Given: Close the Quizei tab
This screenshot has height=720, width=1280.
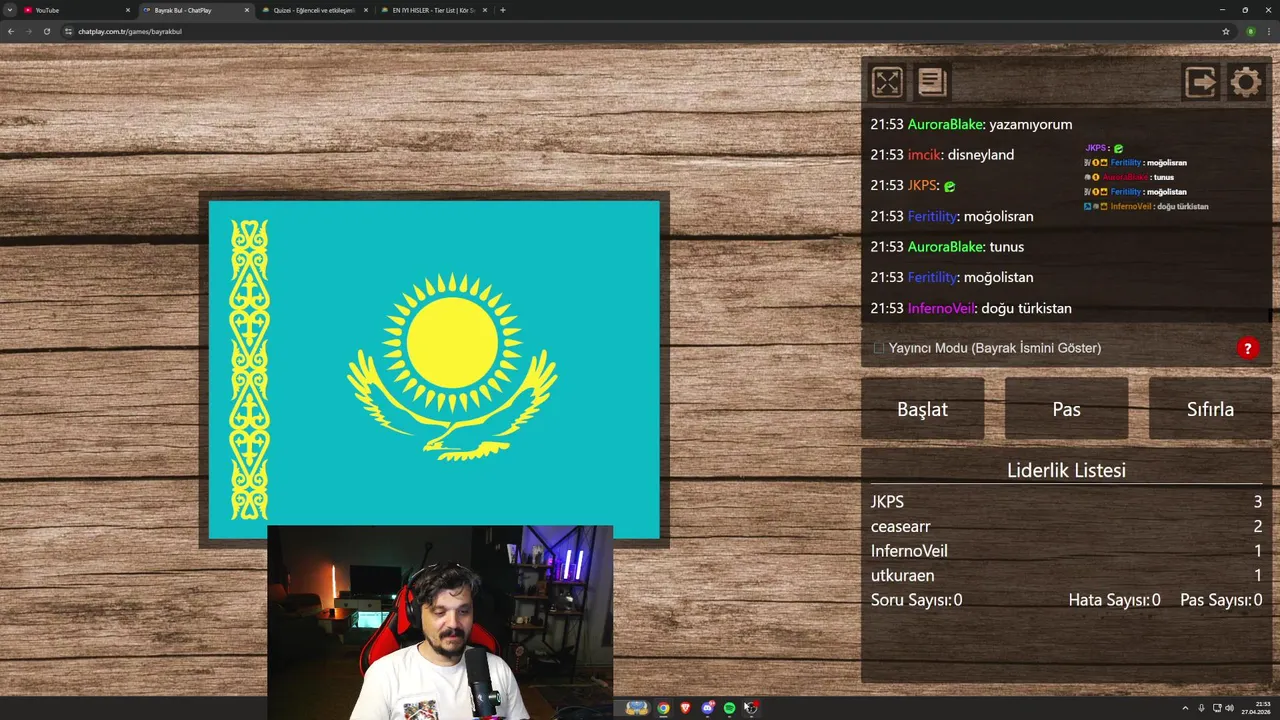Looking at the screenshot, I should [x=366, y=10].
